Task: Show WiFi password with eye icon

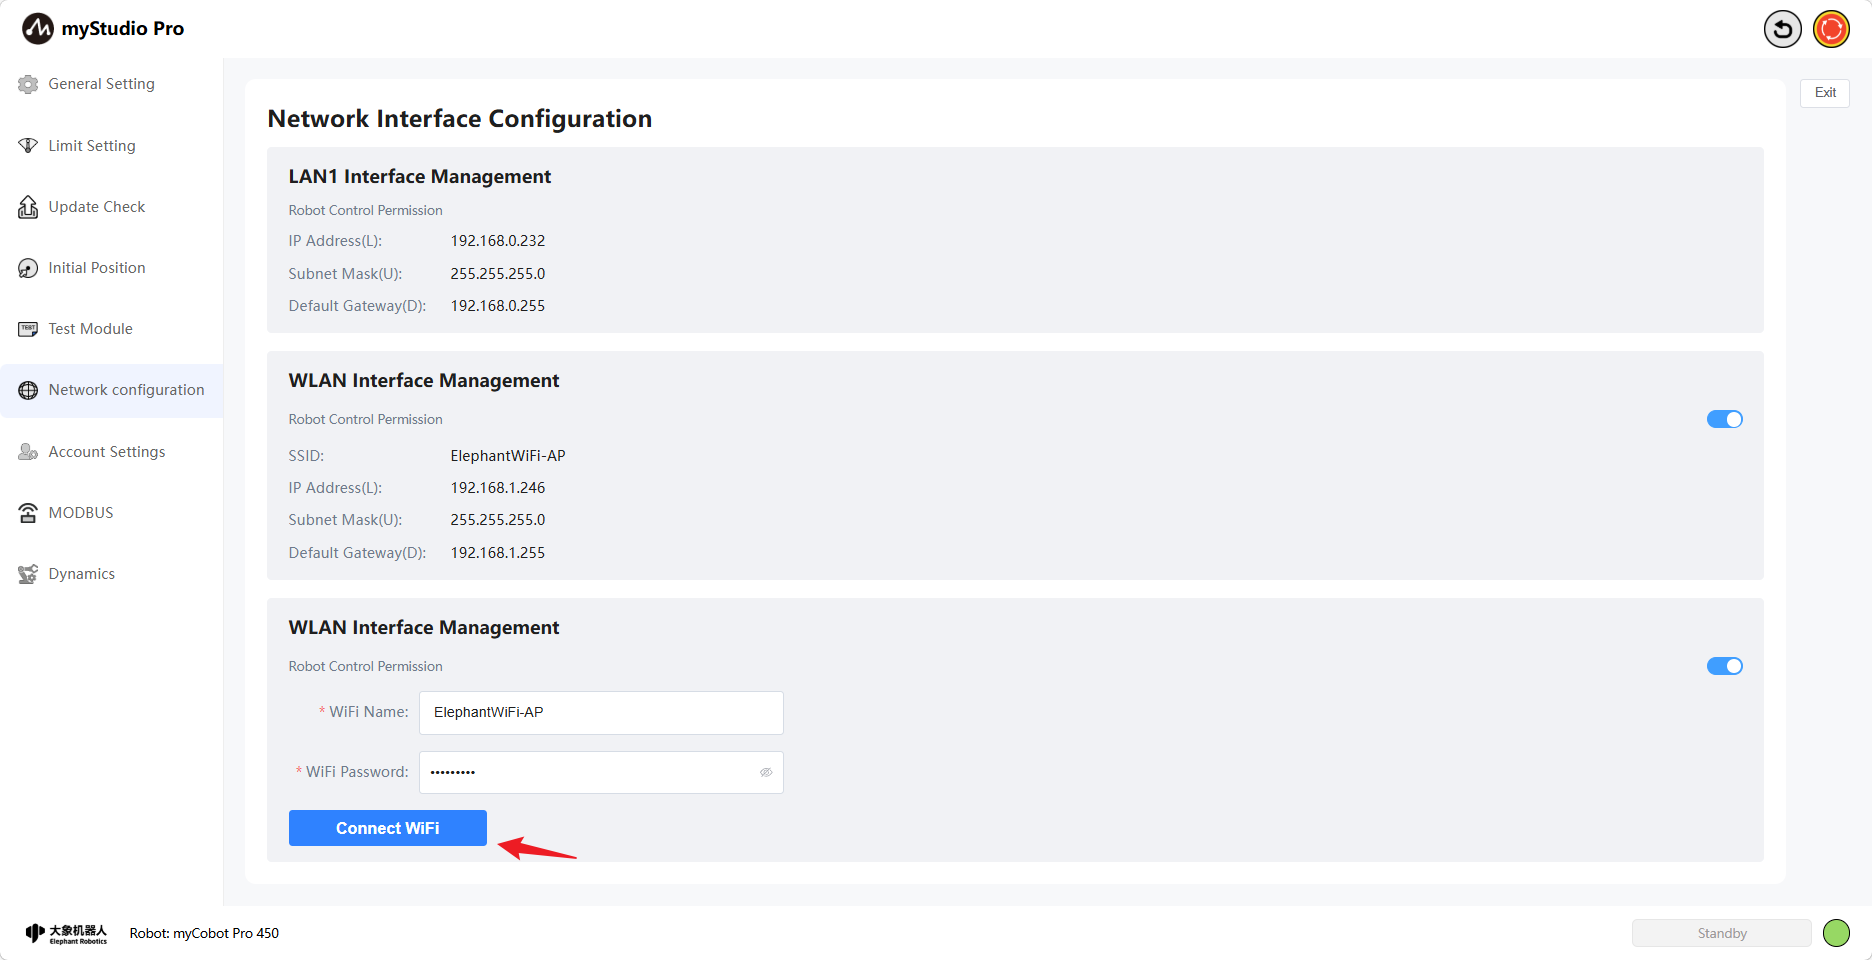Action: pyautogui.click(x=766, y=772)
